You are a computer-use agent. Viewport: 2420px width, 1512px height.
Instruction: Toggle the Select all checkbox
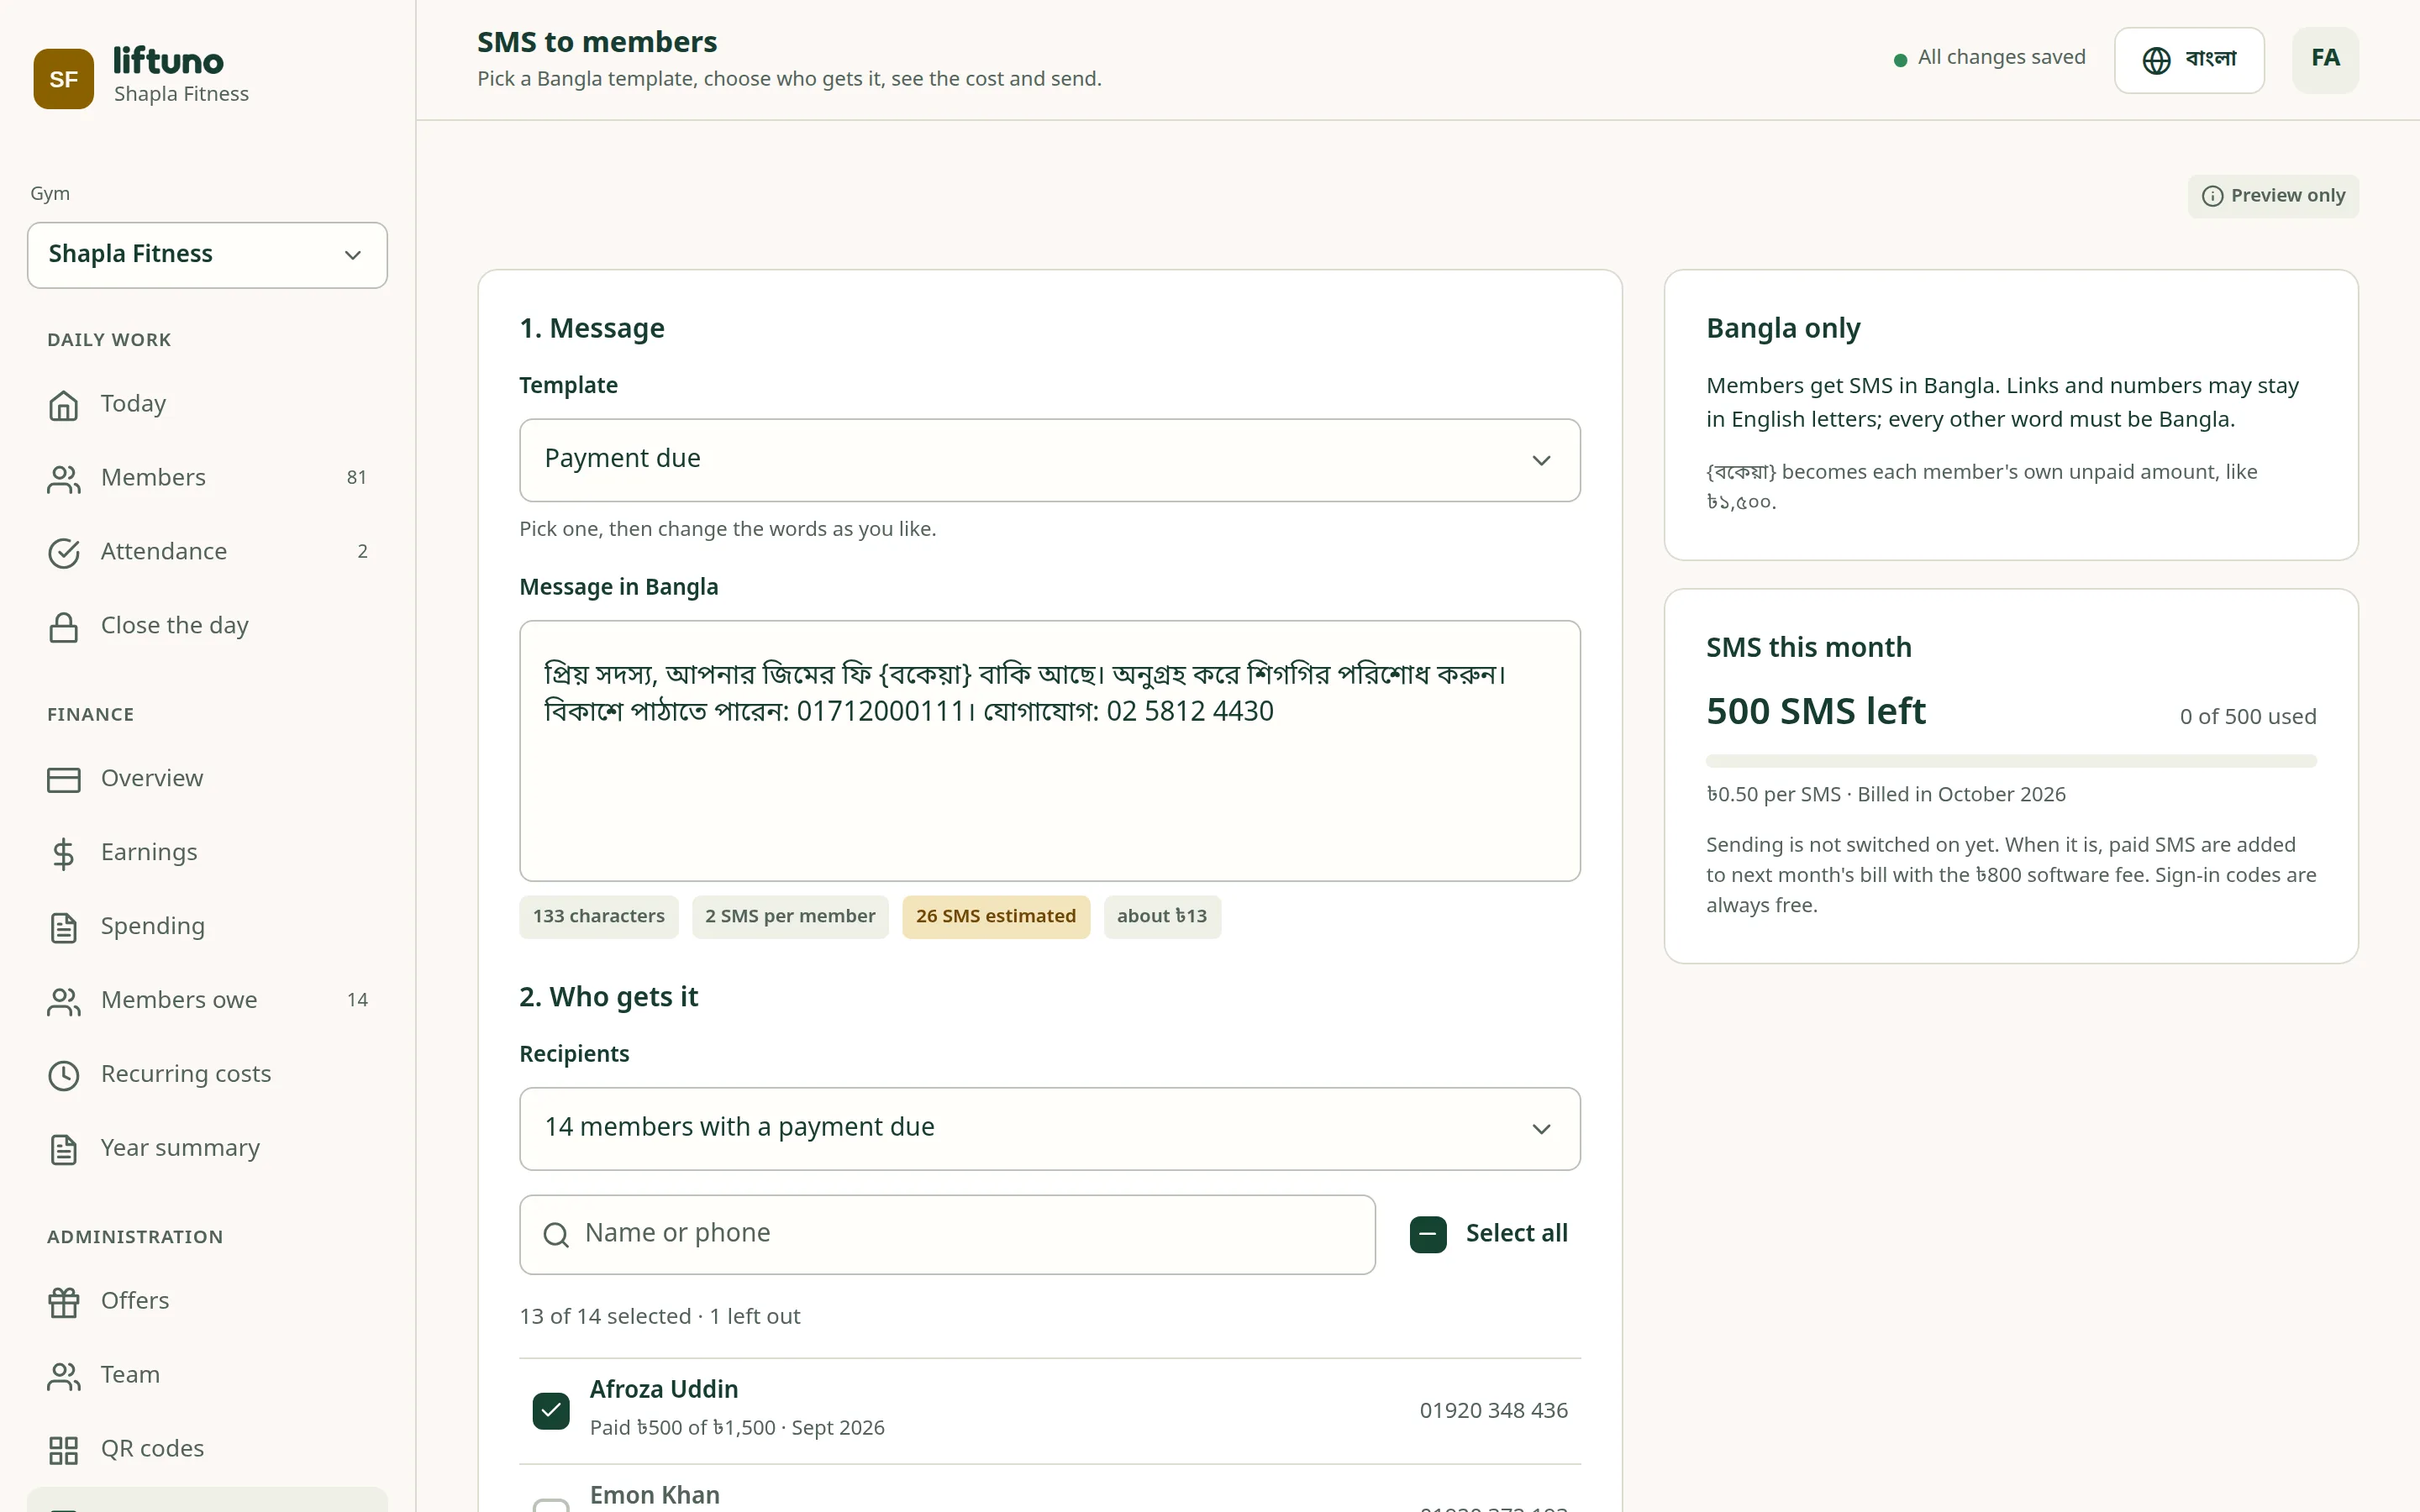tap(1428, 1234)
